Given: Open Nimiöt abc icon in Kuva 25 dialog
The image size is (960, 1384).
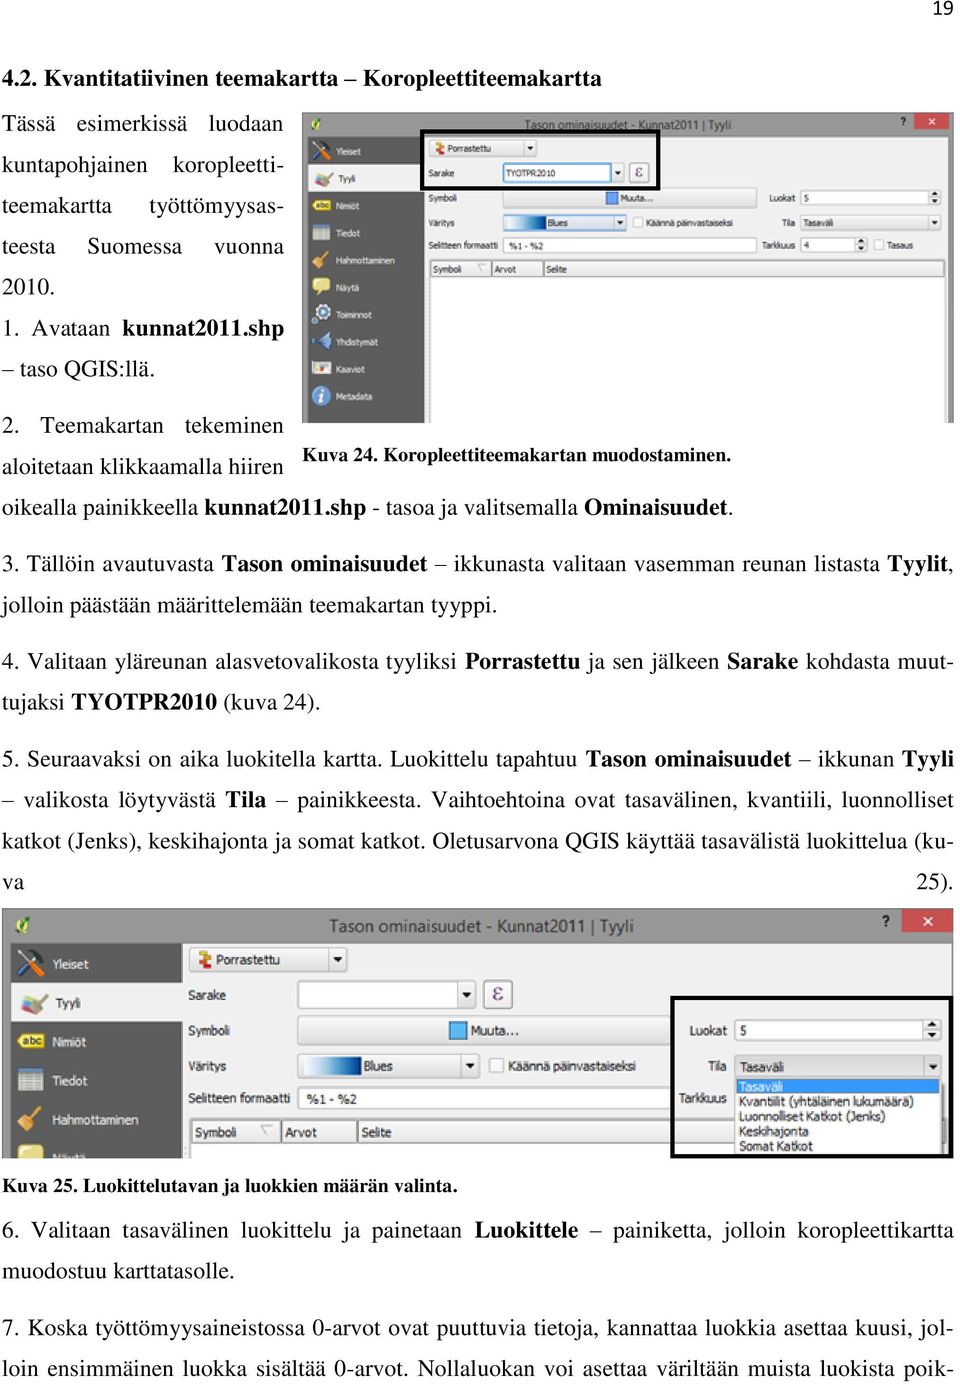Looking at the screenshot, I should [31, 1041].
